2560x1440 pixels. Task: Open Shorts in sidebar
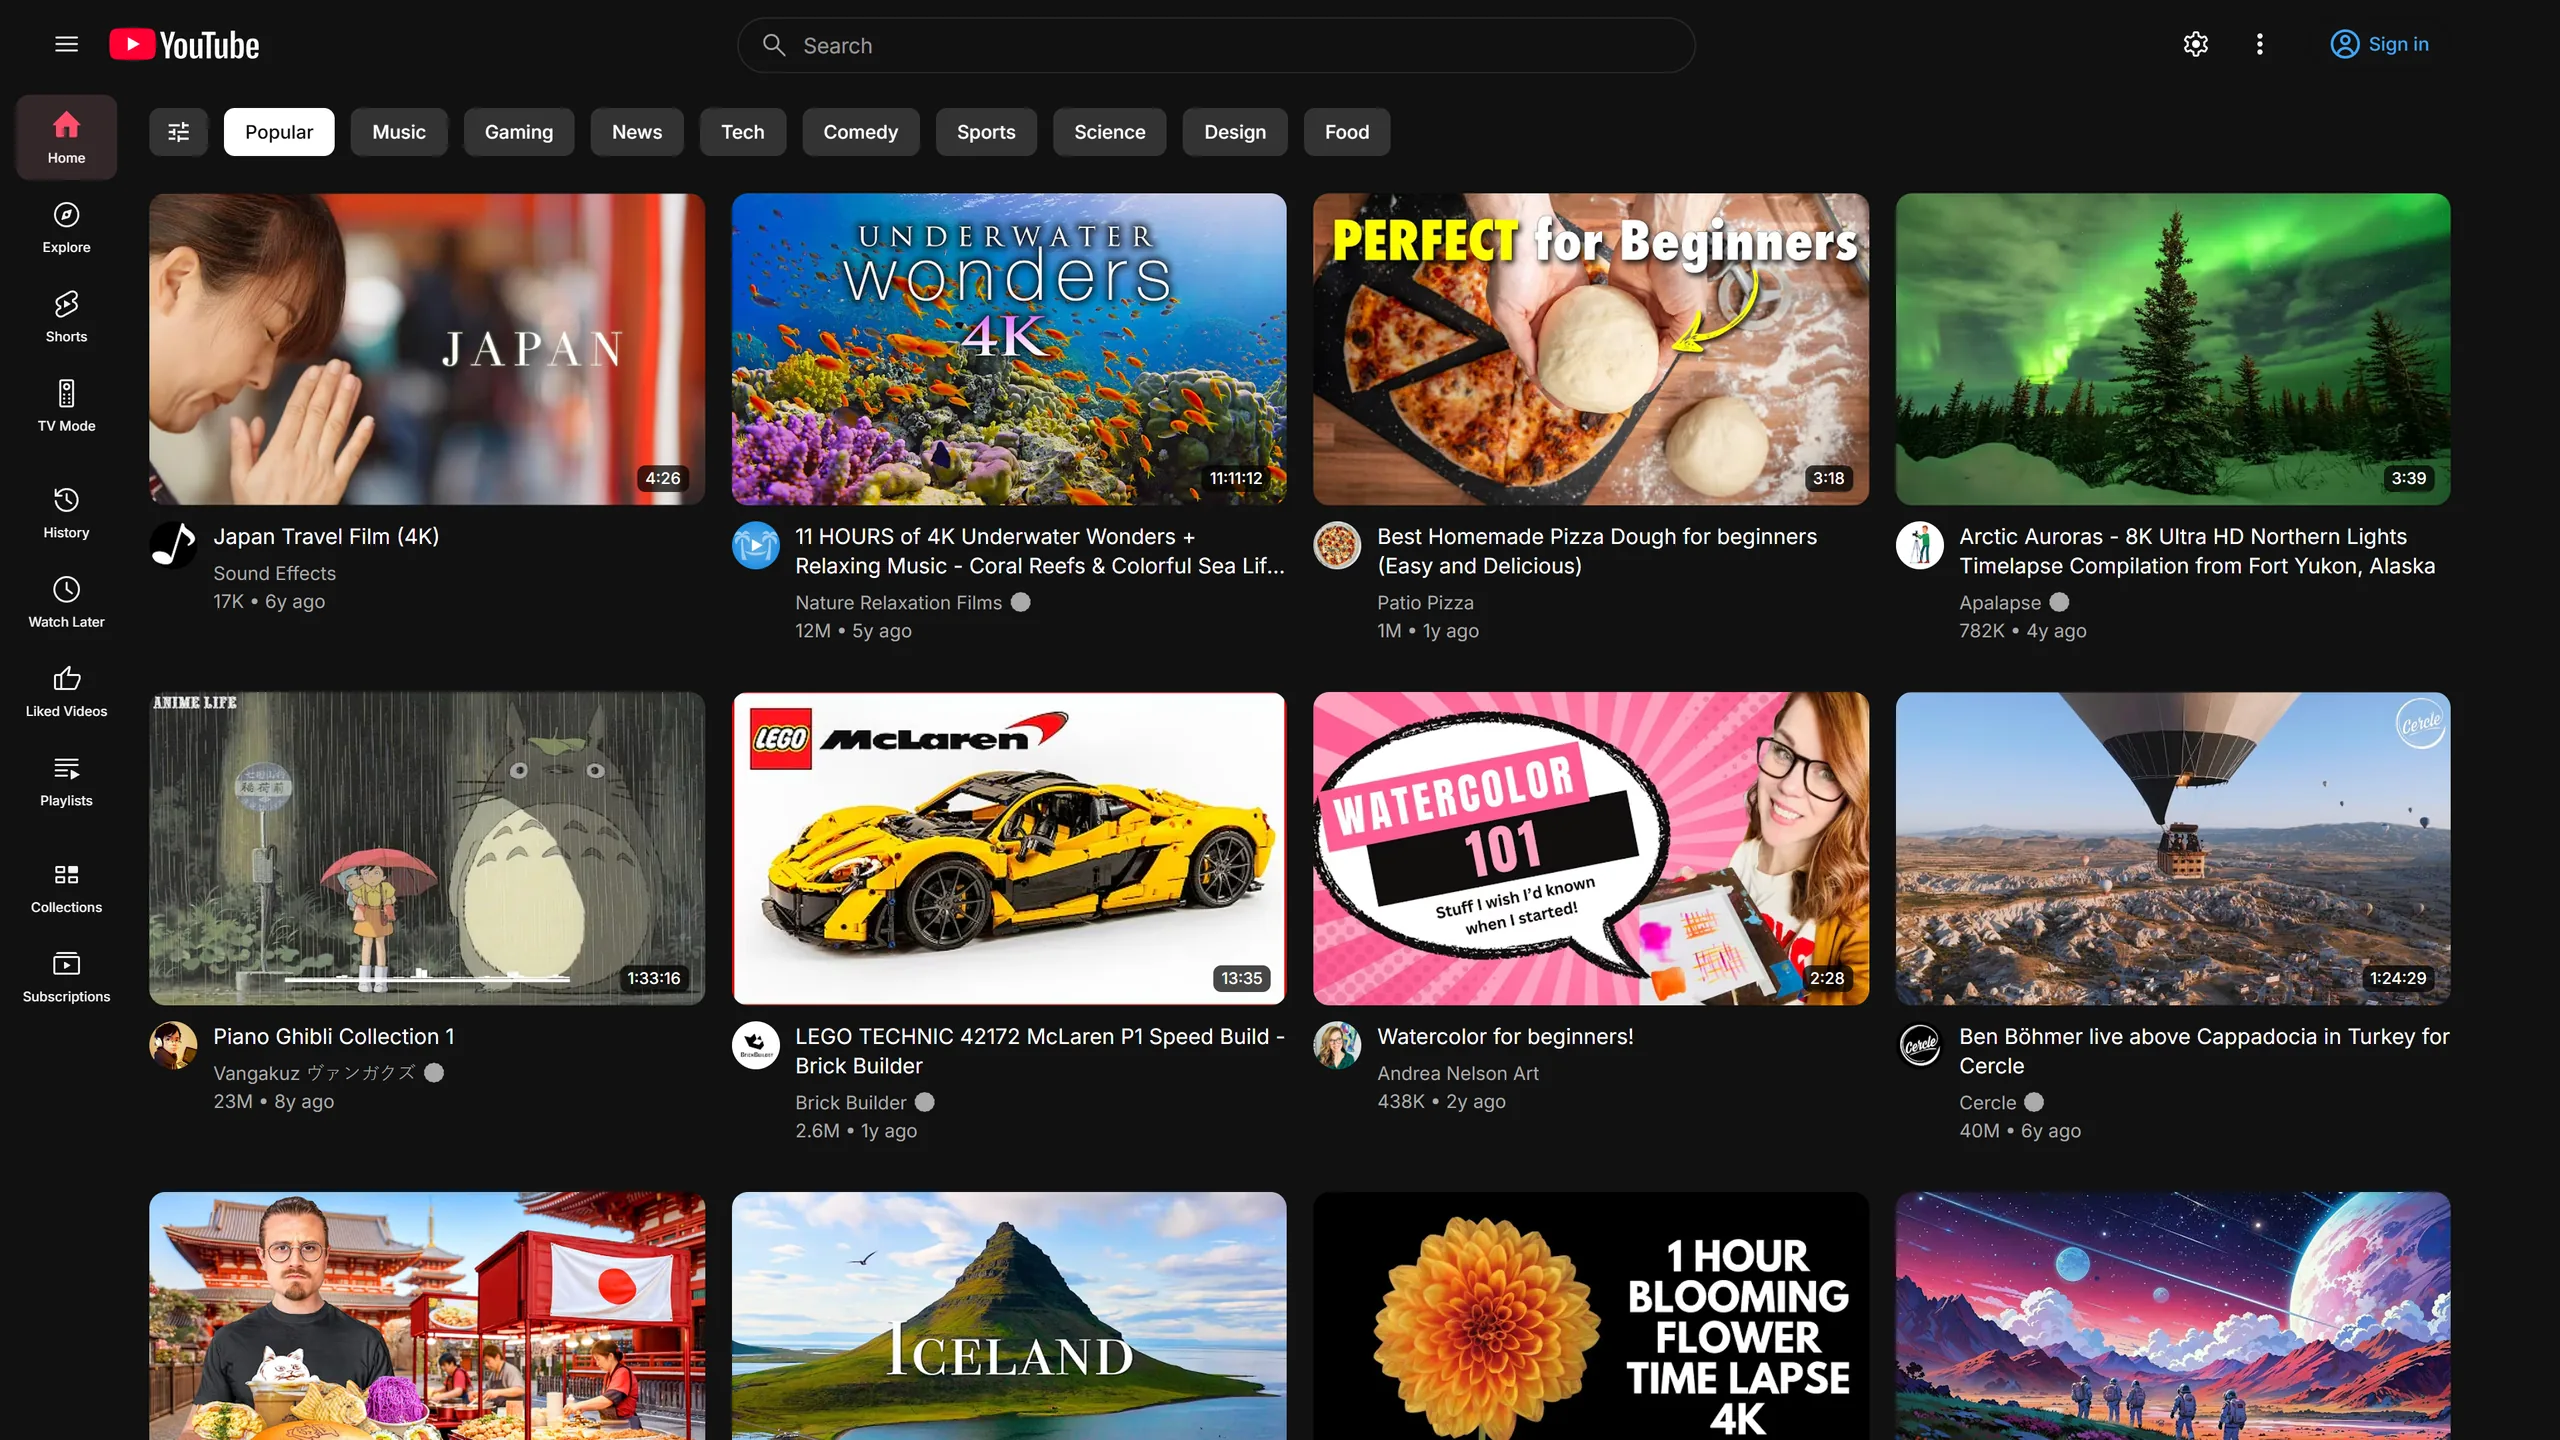pyautogui.click(x=66, y=316)
